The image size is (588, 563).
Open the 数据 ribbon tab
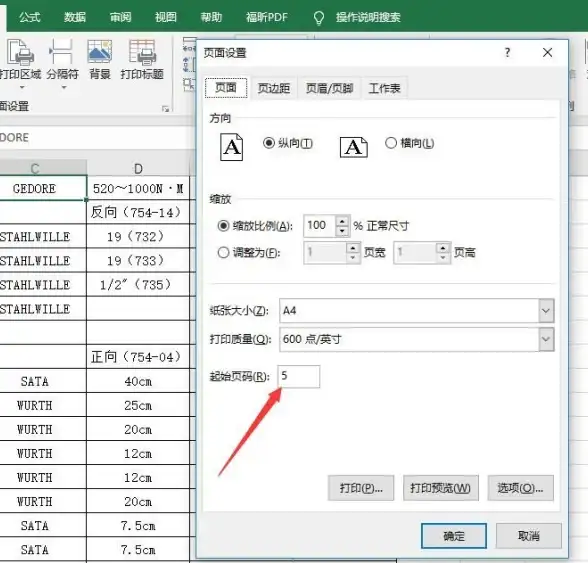click(75, 17)
